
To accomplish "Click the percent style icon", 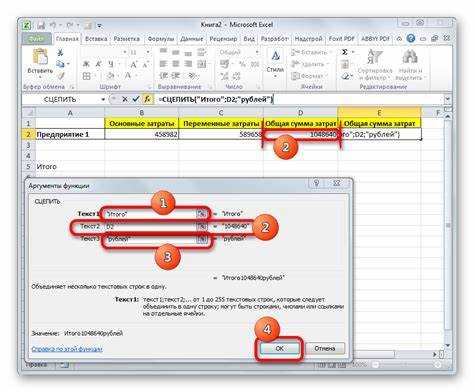I will pos(242,64).
